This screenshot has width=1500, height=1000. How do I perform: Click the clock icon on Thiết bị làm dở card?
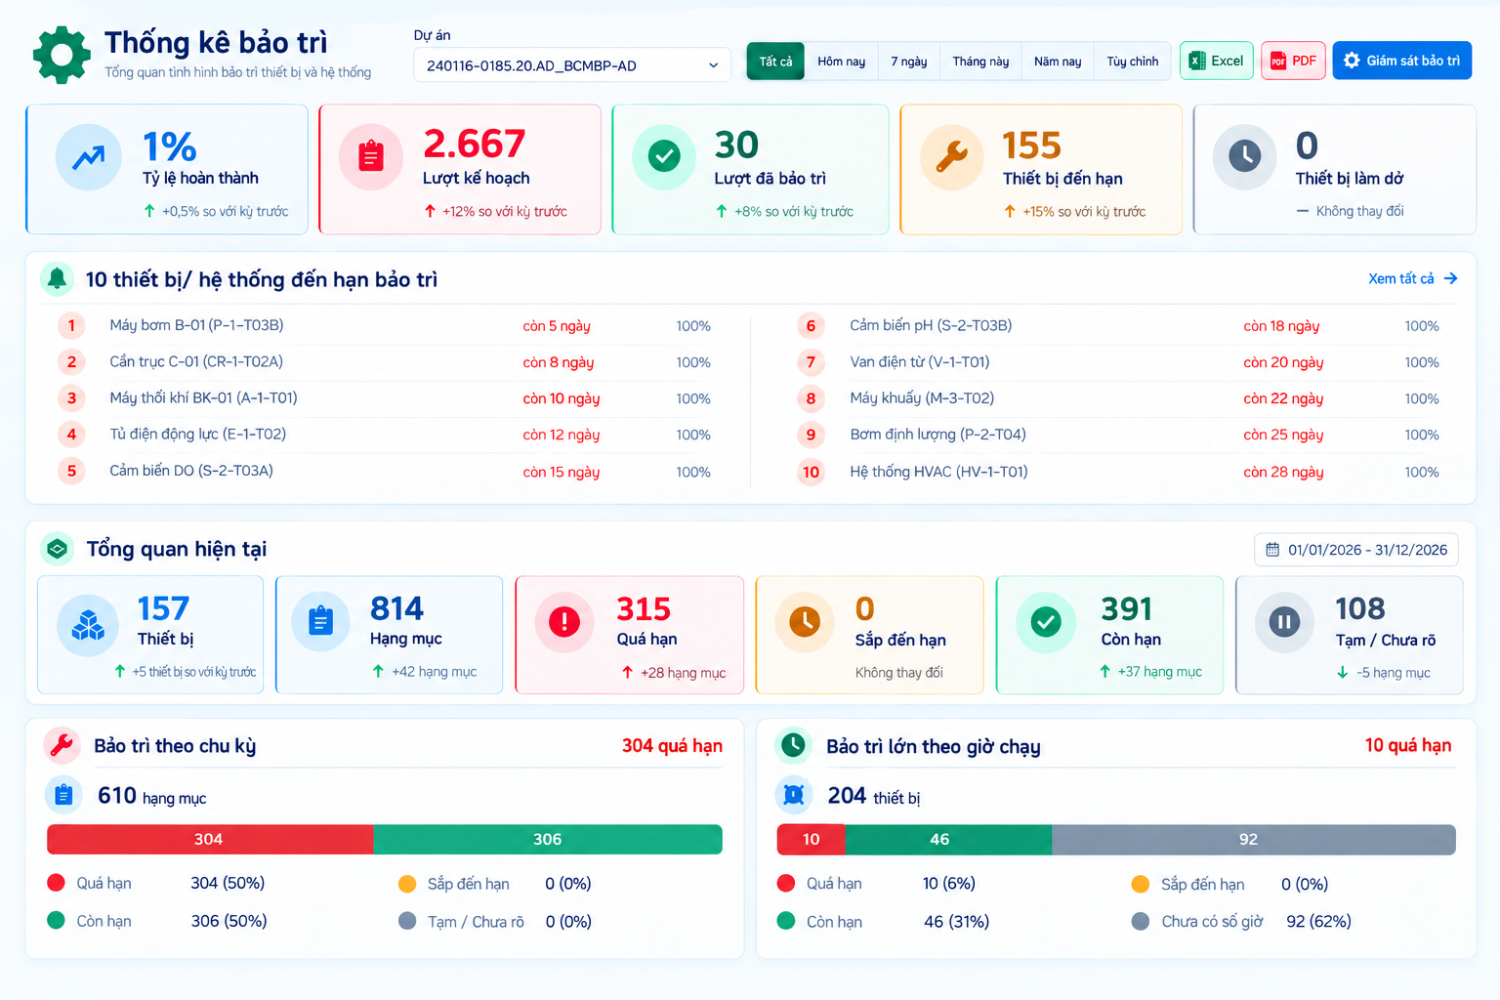click(x=1245, y=157)
